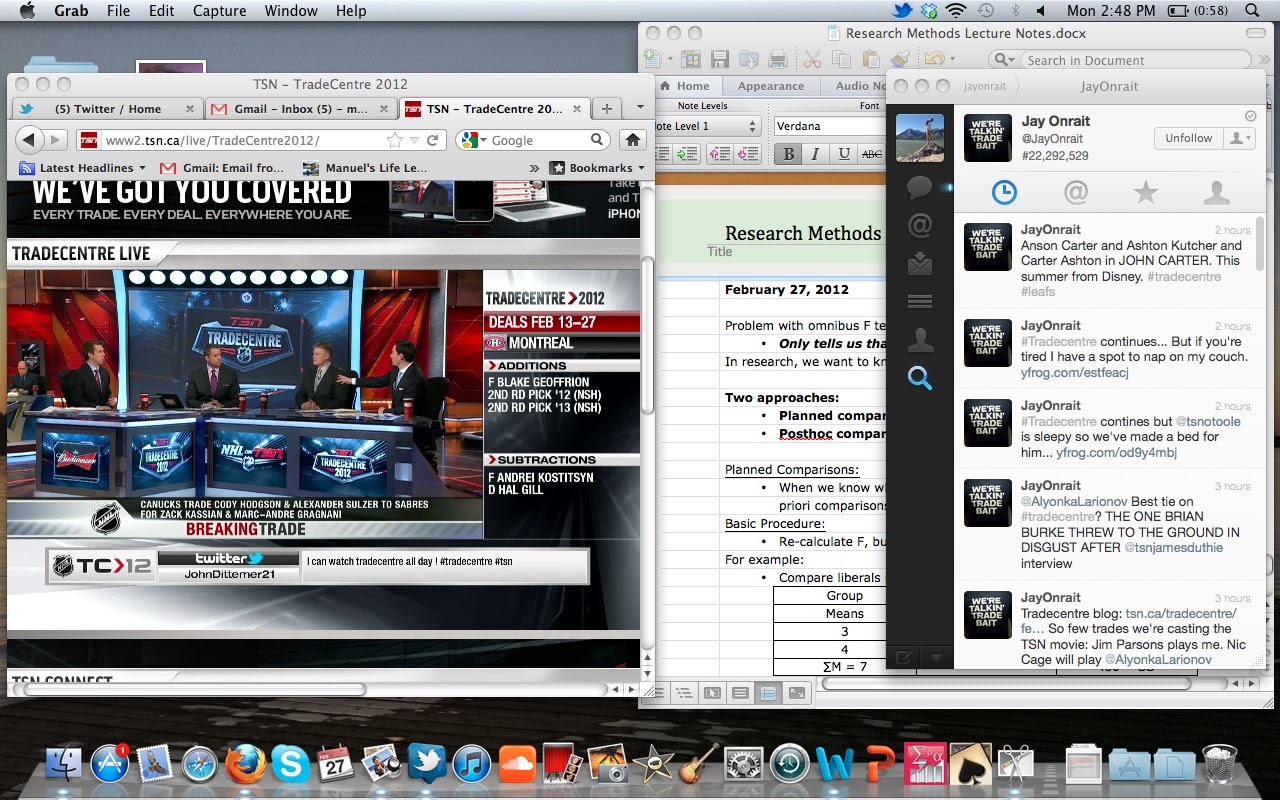Image resolution: width=1280 pixels, height=800 pixels.
Task: Switch Word to Notebook Layout view button
Action: (x=768, y=692)
